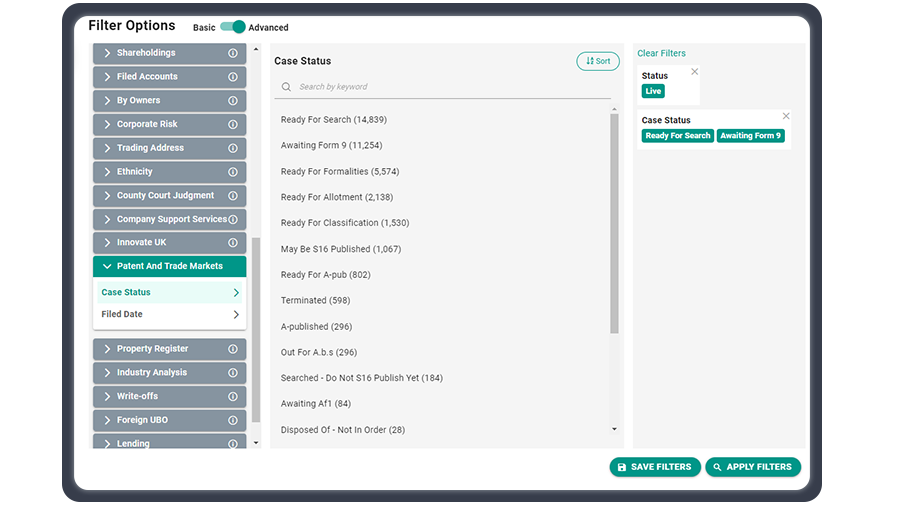The image size is (915, 506).
Task: Select A-published (296)
Action: click(x=316, y=327)
